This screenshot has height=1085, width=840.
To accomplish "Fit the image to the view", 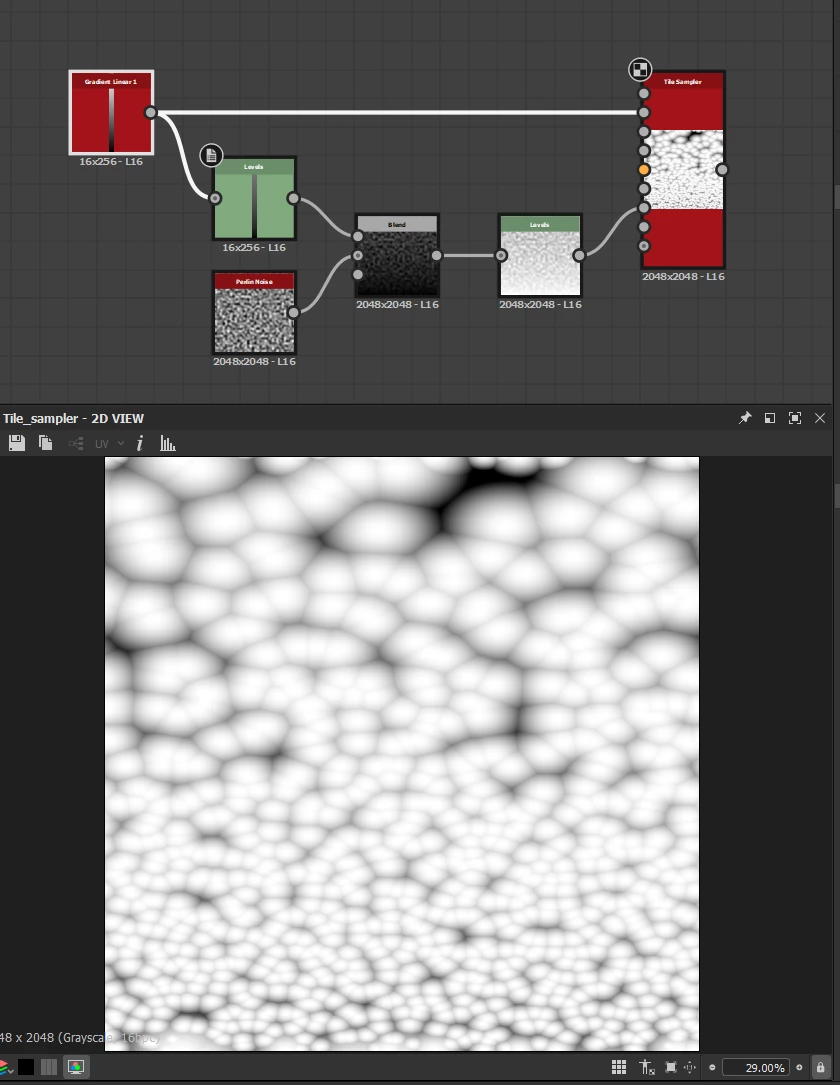I will [670, 1067].
